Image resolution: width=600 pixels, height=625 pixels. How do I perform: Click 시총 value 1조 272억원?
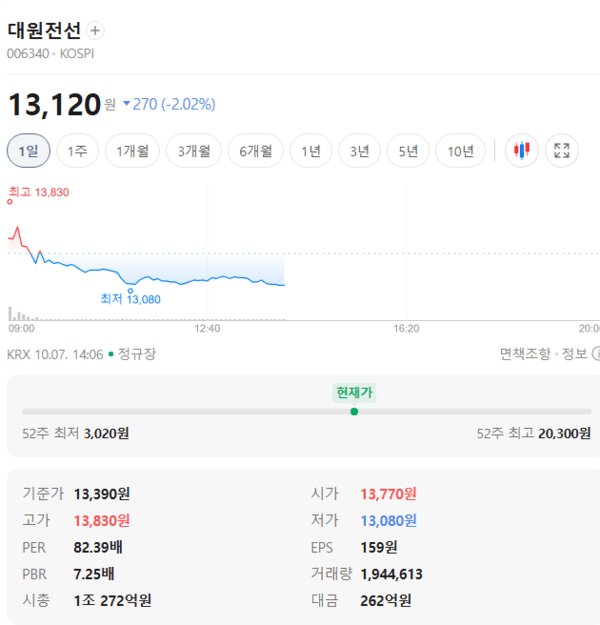pos(112,600)
